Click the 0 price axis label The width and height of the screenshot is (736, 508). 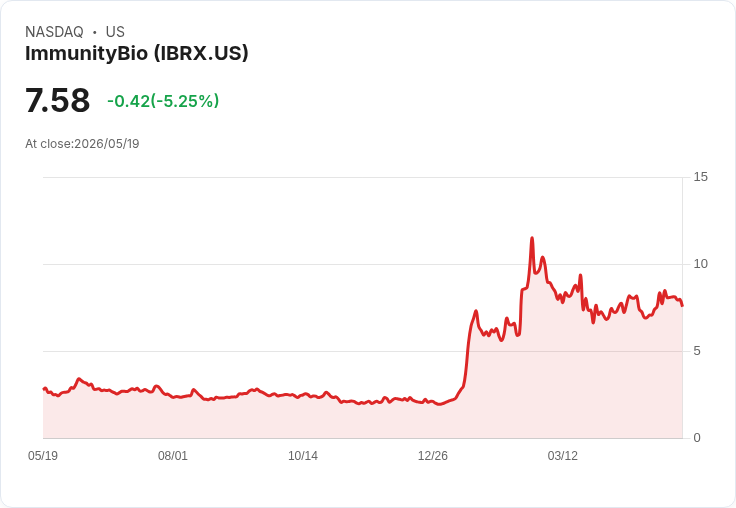(x=697, y=438)
